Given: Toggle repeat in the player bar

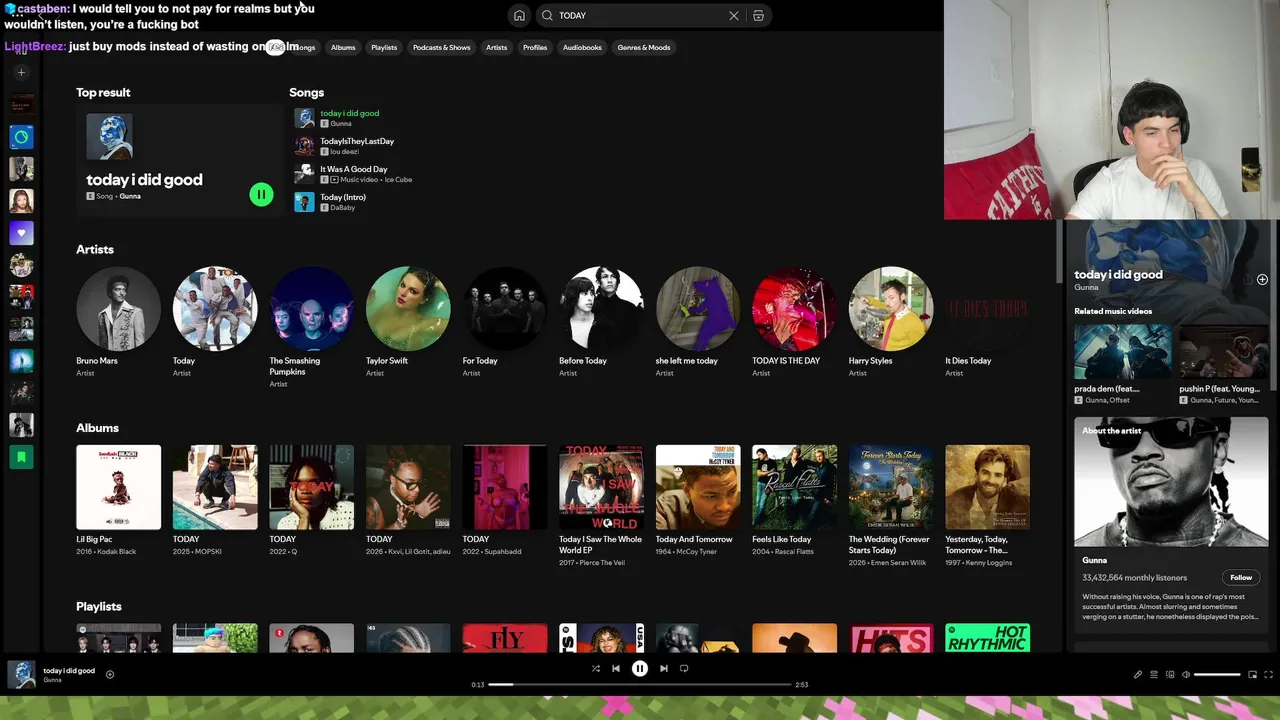Looking at the screenshot, I should point(684,669).
